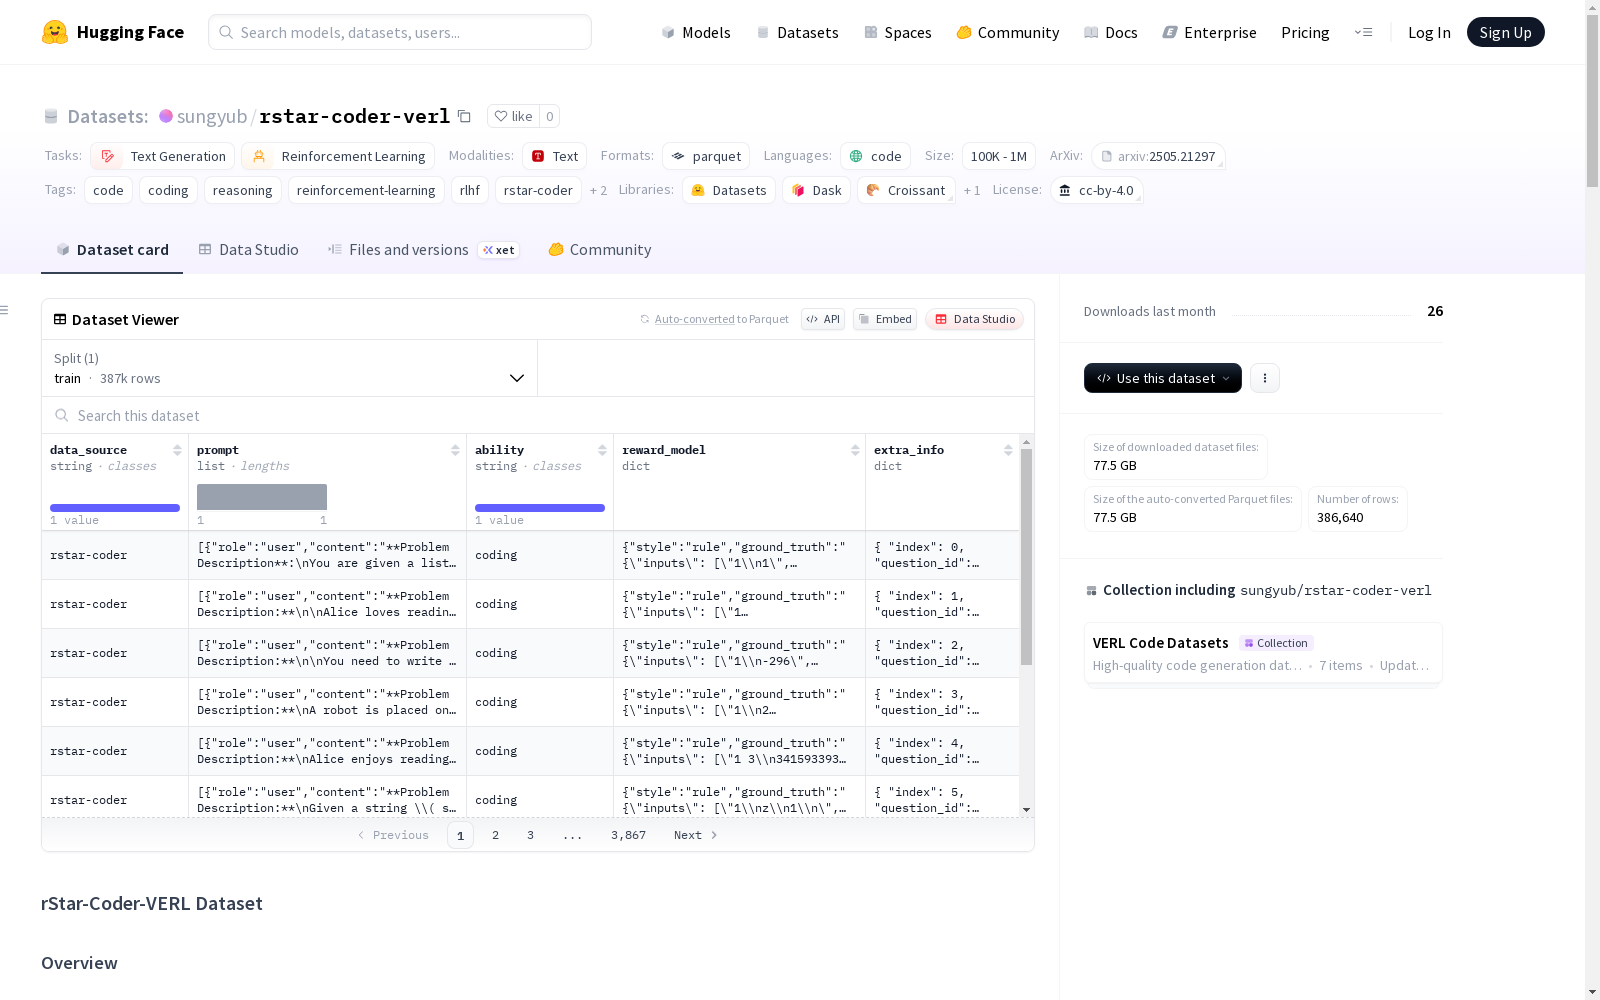
Task: Open Enterprise in top navigation
Action: pos(1210,32)
